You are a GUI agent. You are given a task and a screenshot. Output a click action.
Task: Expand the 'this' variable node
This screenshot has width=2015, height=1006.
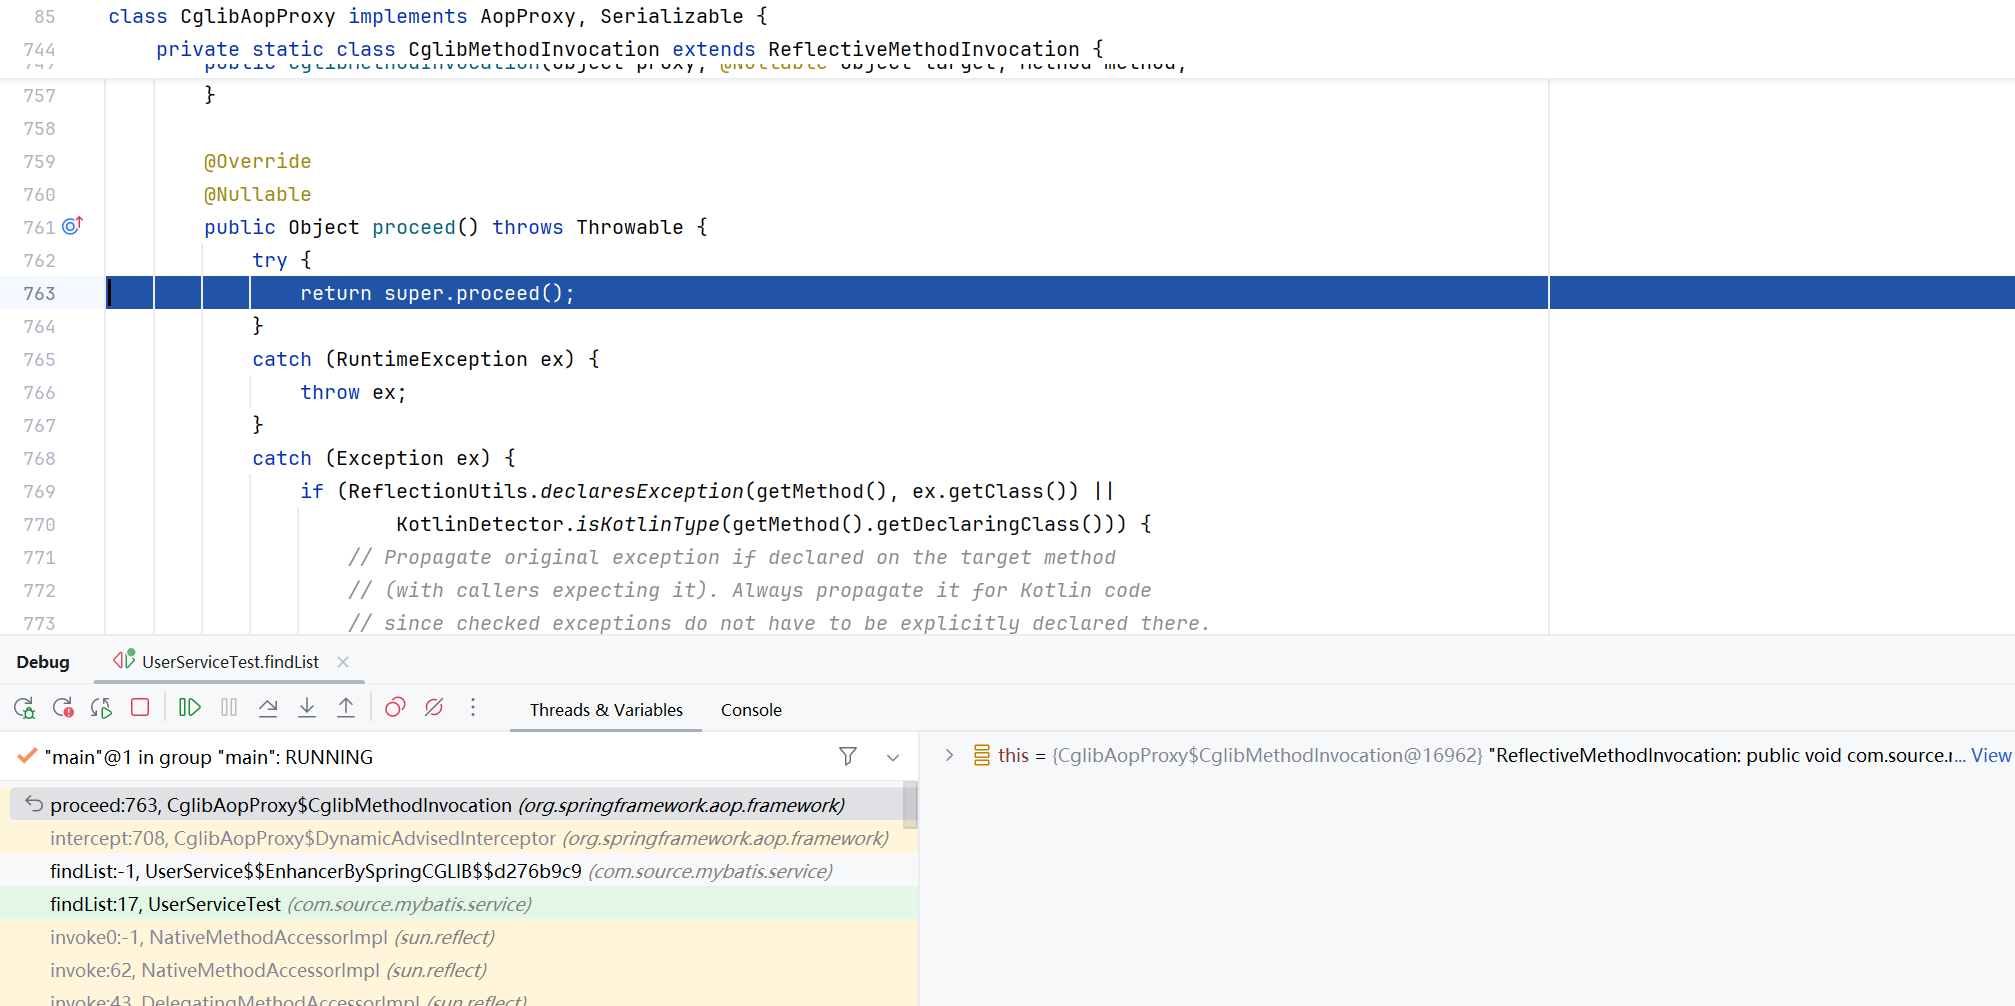click(949, 756)
